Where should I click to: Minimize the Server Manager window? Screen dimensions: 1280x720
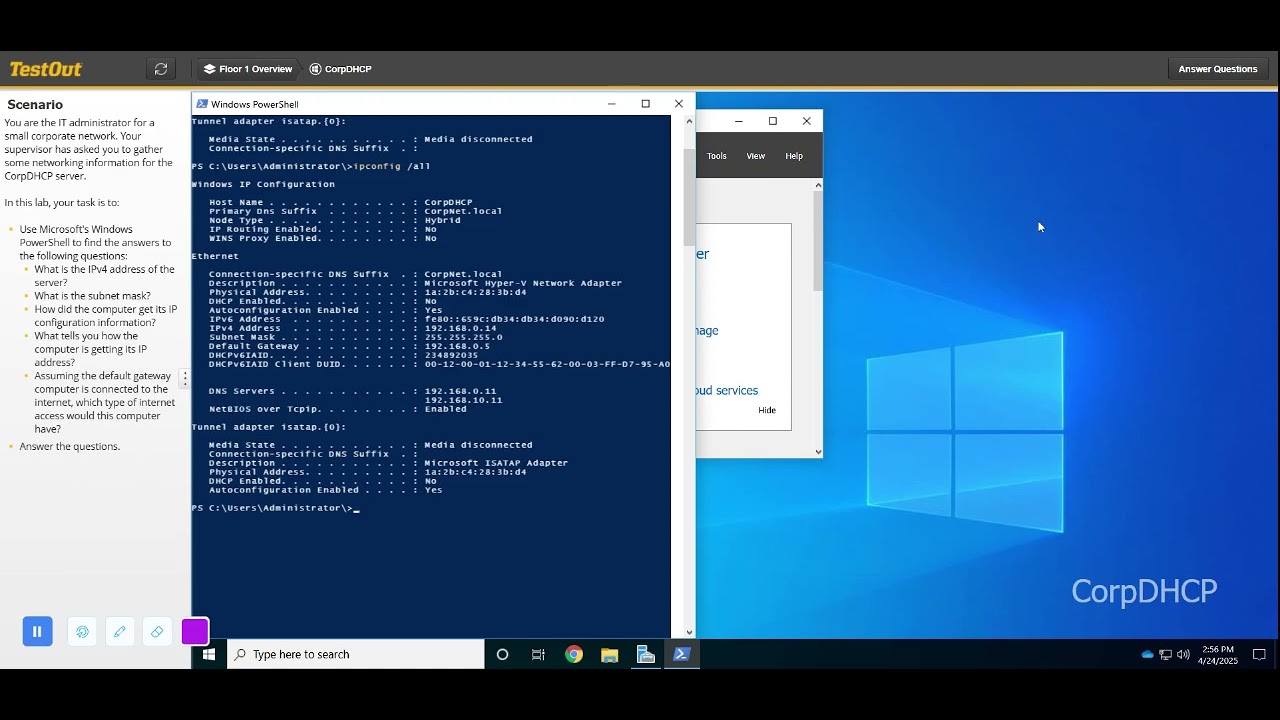tap(739, 121)
